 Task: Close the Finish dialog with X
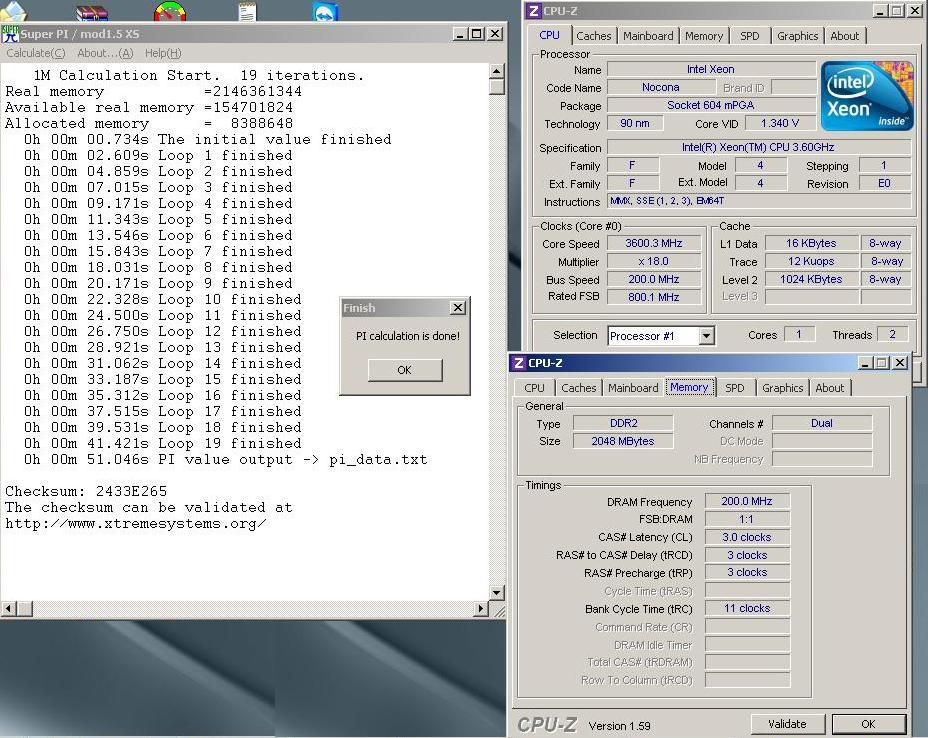pyautogui.click(x=458, y=308)
